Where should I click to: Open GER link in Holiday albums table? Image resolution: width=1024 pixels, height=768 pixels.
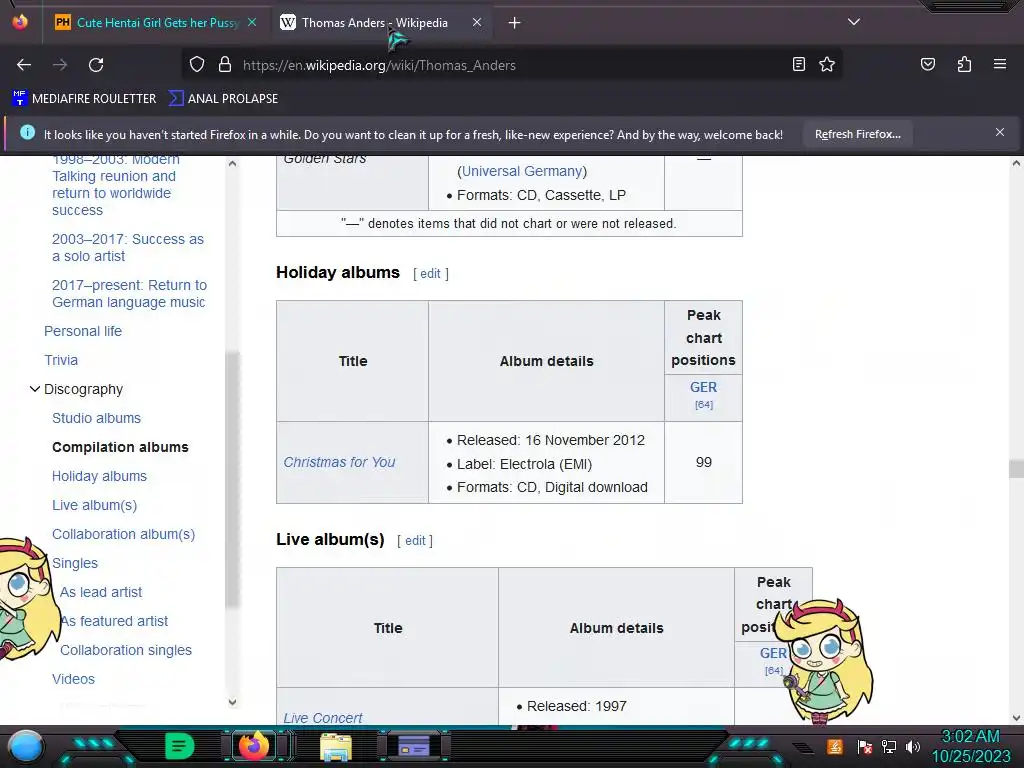point(703,387)
